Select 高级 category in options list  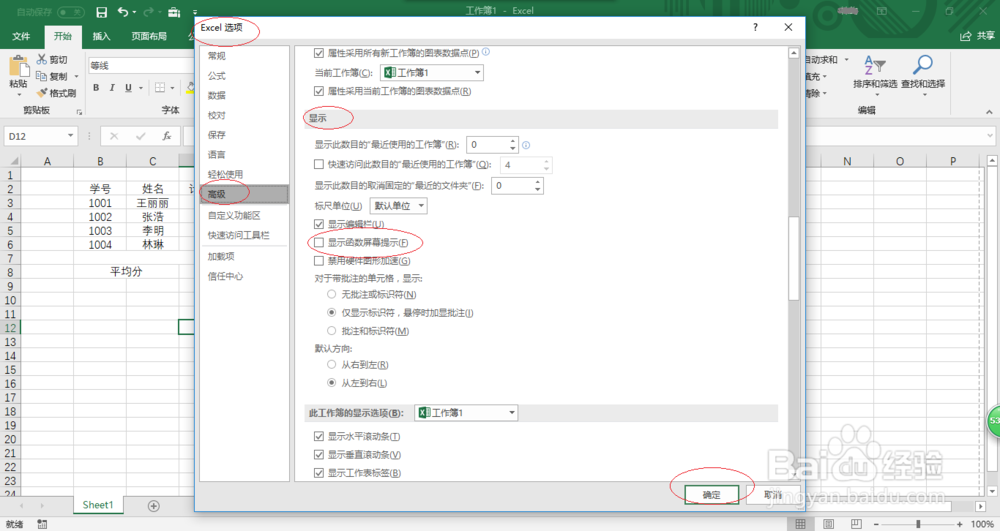244,194
